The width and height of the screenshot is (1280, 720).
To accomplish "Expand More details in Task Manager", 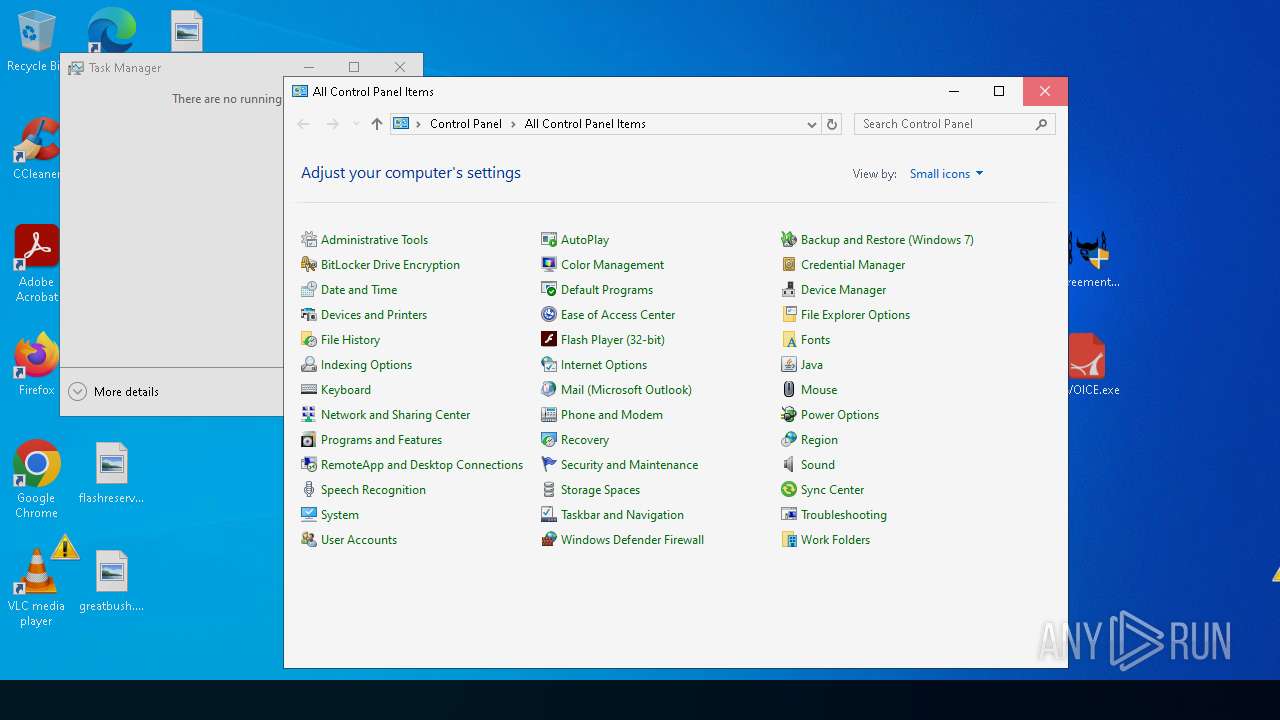I will 114,392.
